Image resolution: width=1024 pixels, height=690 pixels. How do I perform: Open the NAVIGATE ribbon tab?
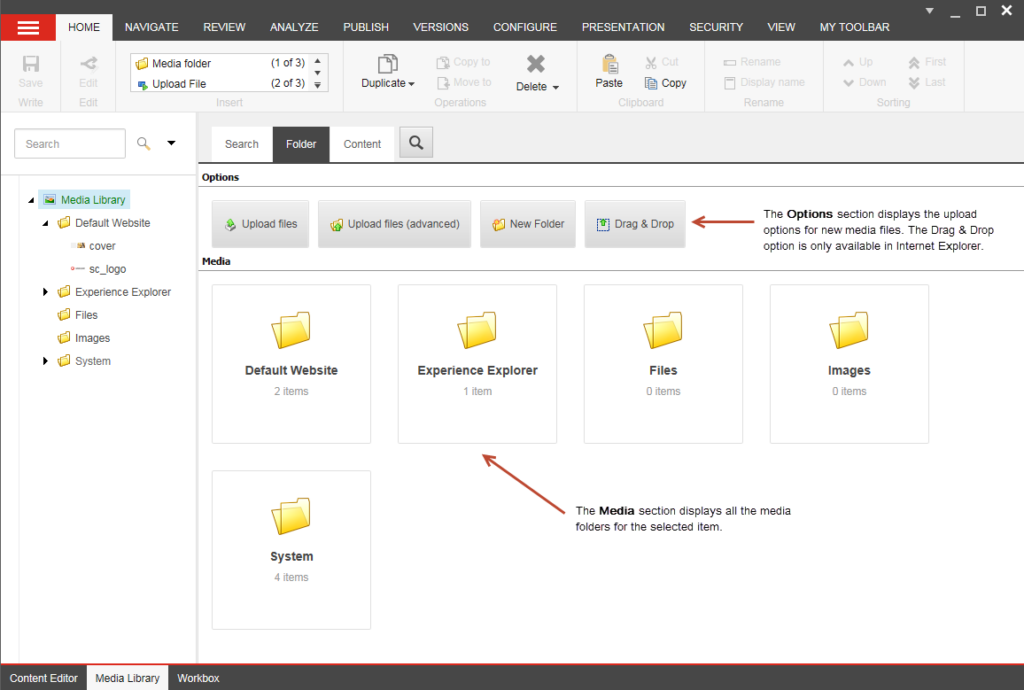[x=151, y=26]
